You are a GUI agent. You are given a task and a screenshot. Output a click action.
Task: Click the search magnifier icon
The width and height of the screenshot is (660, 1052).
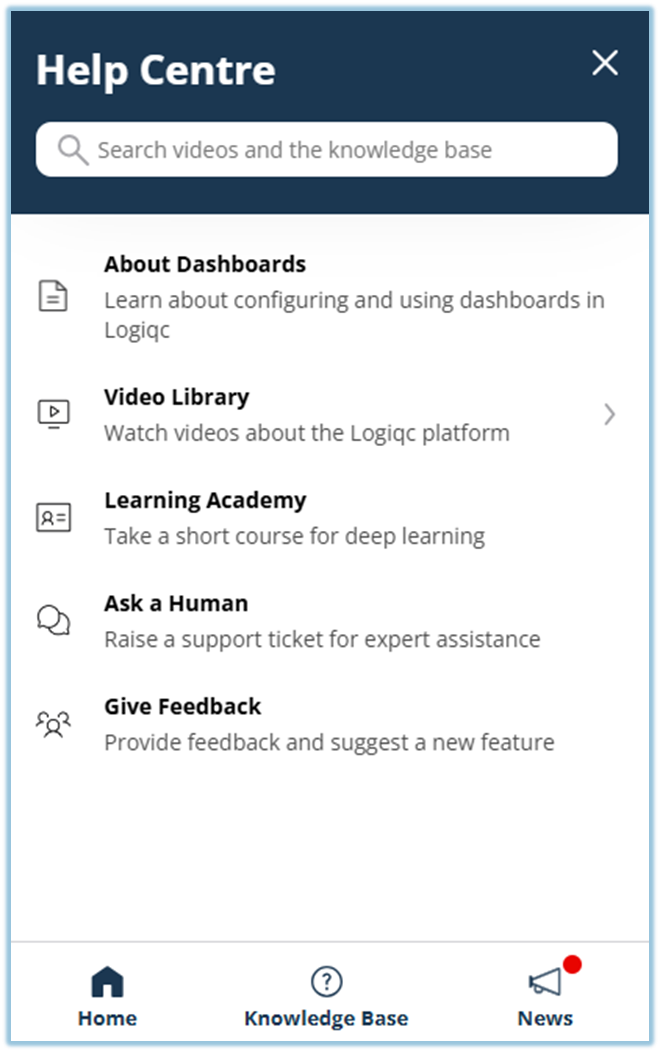71,148
